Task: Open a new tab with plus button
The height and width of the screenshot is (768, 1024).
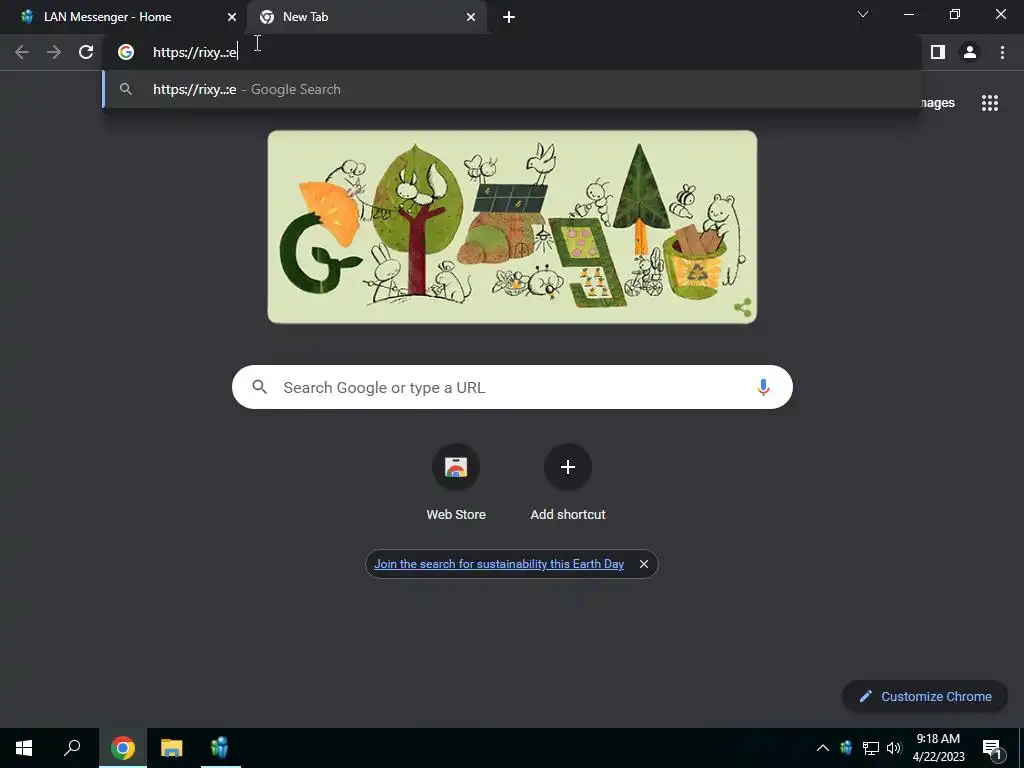Action: (509, 17)
